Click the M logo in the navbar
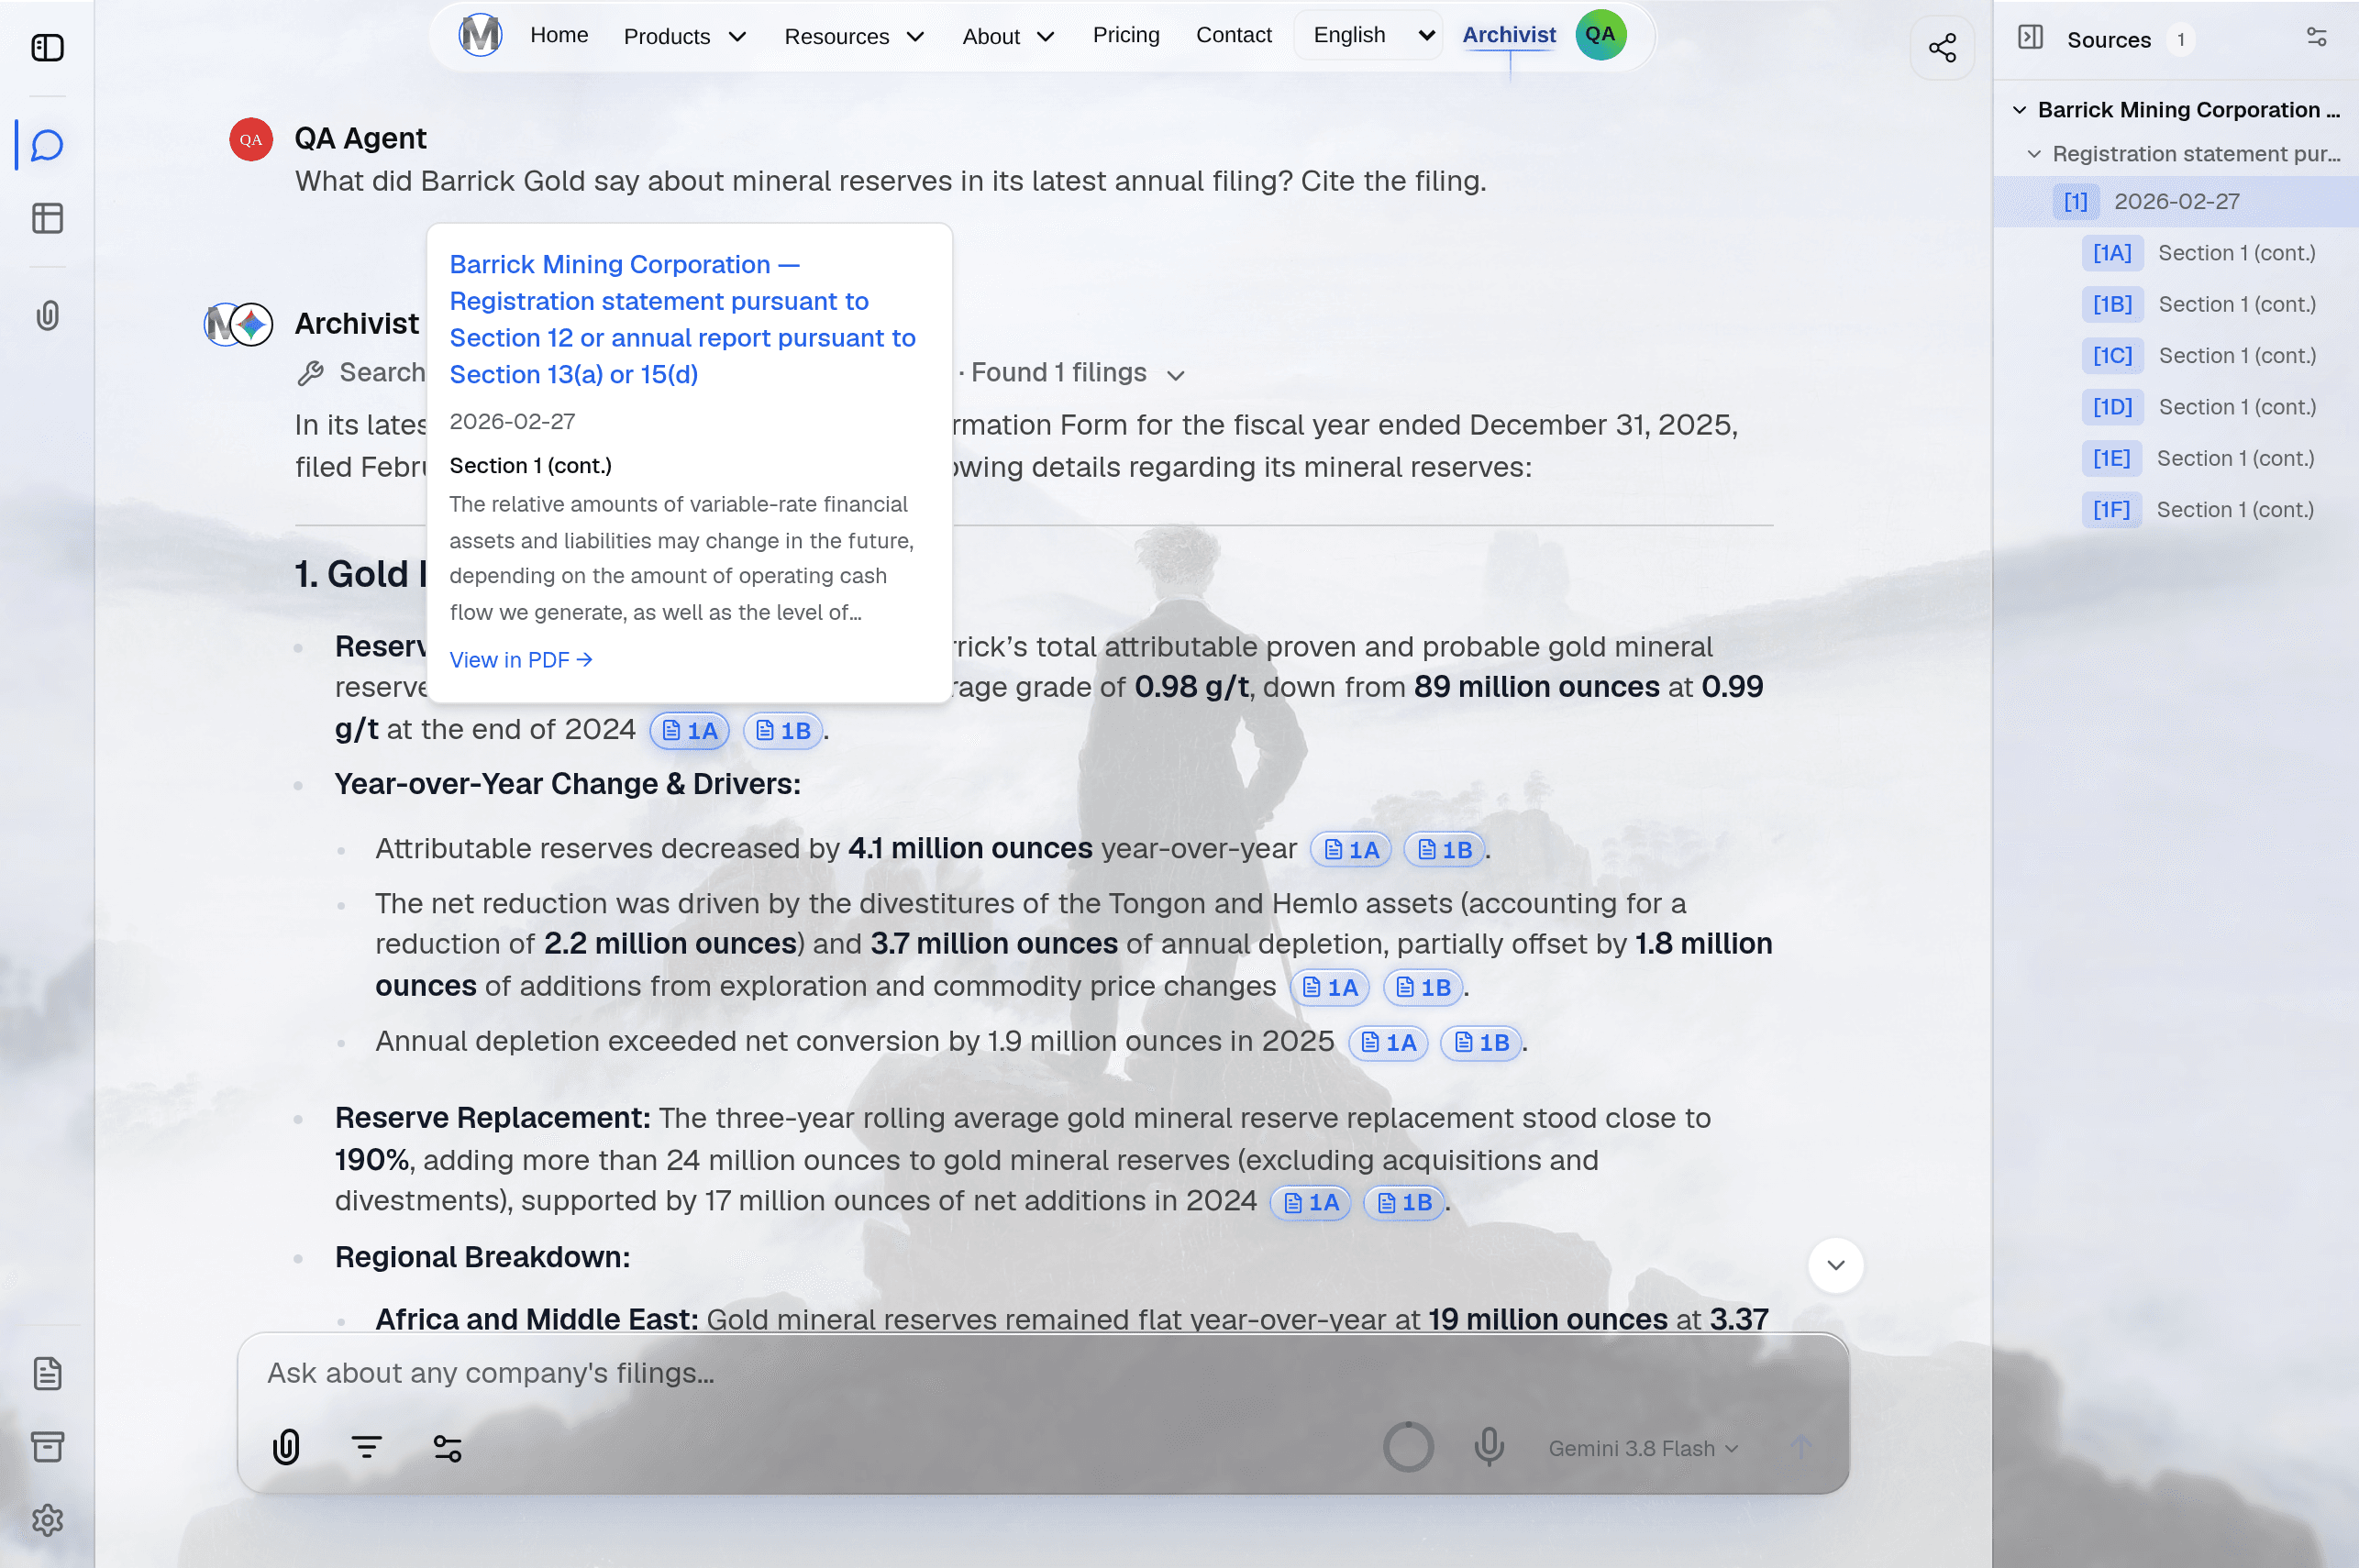Viewport: 2359px width, 1568px height. tap(479, 35)
